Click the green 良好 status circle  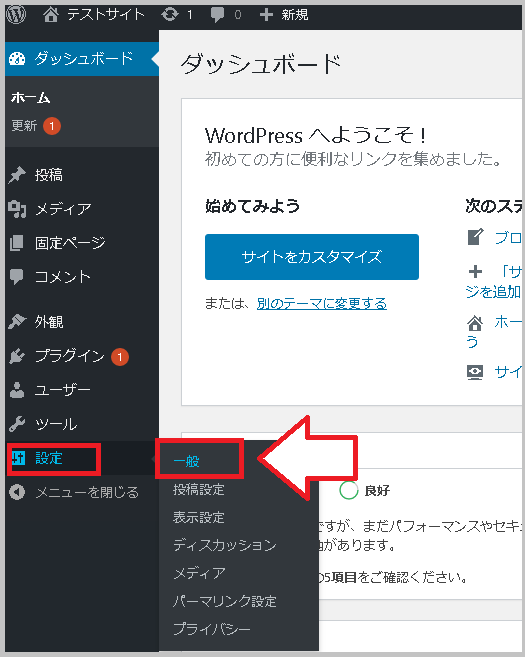(x=349, y=490)
